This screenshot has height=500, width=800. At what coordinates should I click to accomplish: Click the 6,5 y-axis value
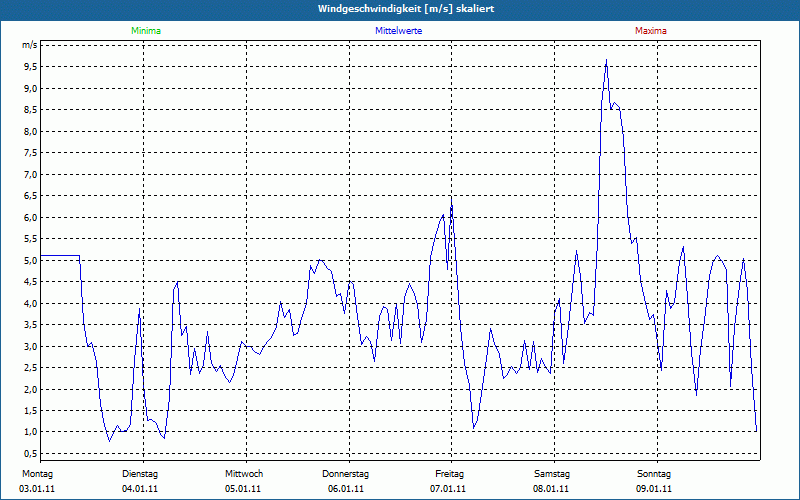(x=30, y=196)
